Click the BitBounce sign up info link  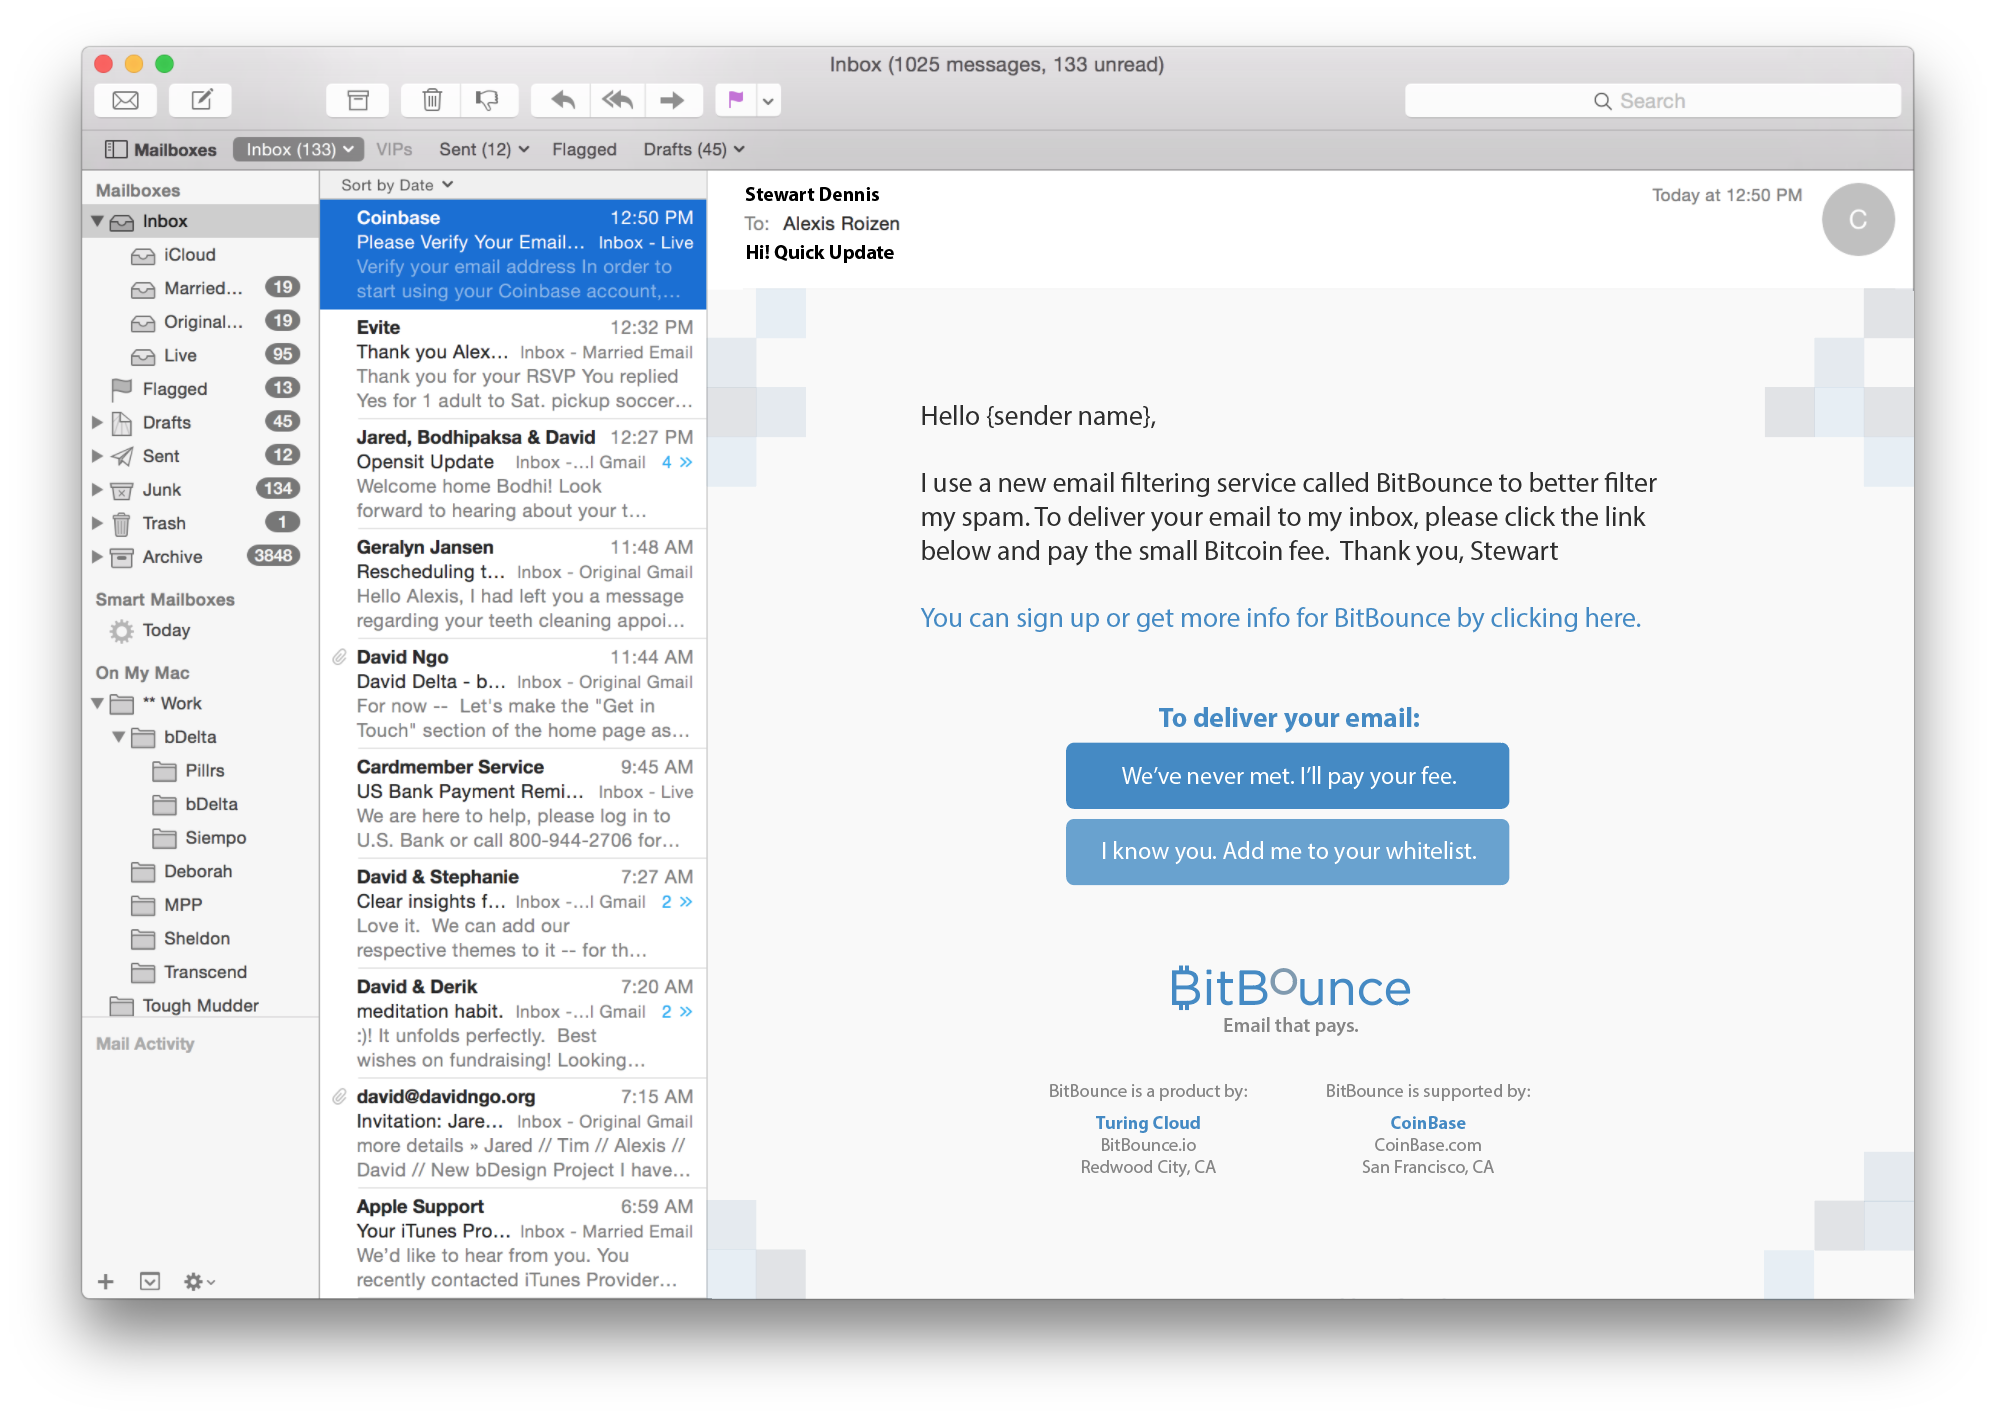[x=1280, y=618]
